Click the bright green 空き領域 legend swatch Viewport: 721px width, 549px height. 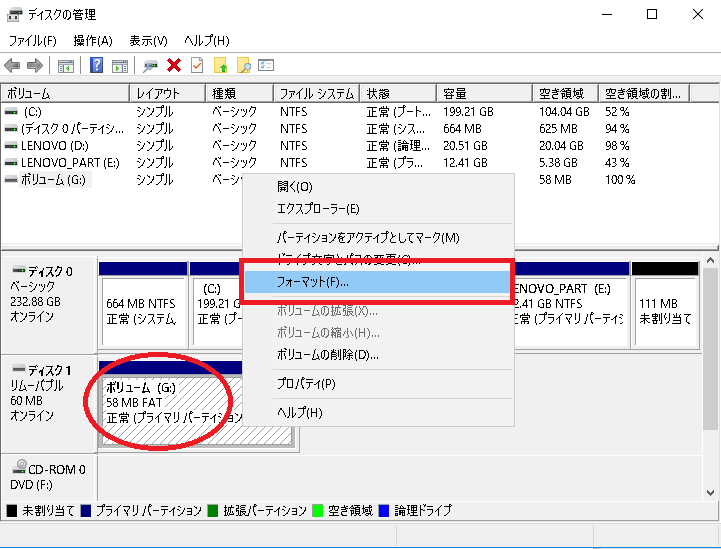coord(317,510)
